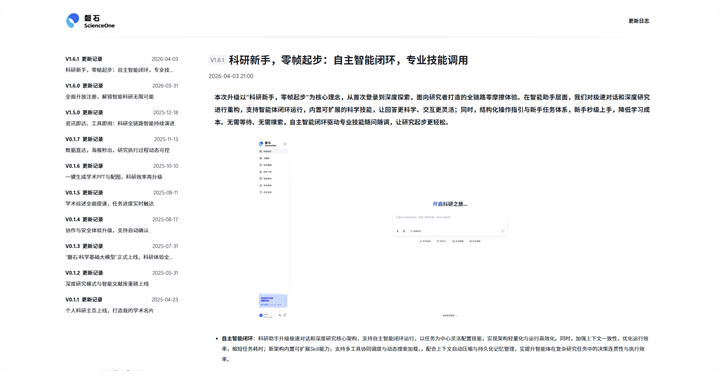The width and height of the screenshot is (720, 379).
Task: Open the V1.6.0 更新记录 entry
Action: (x=122, y=91)
